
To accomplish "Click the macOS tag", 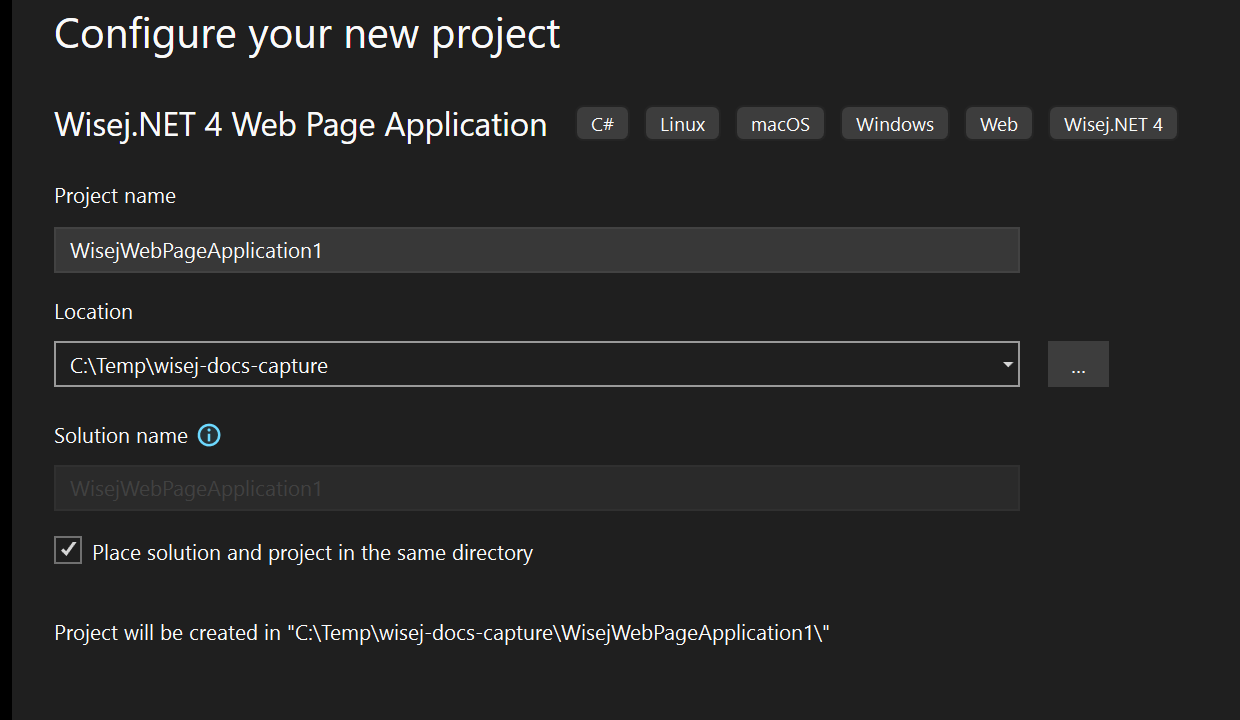I will tap(781, 124).
